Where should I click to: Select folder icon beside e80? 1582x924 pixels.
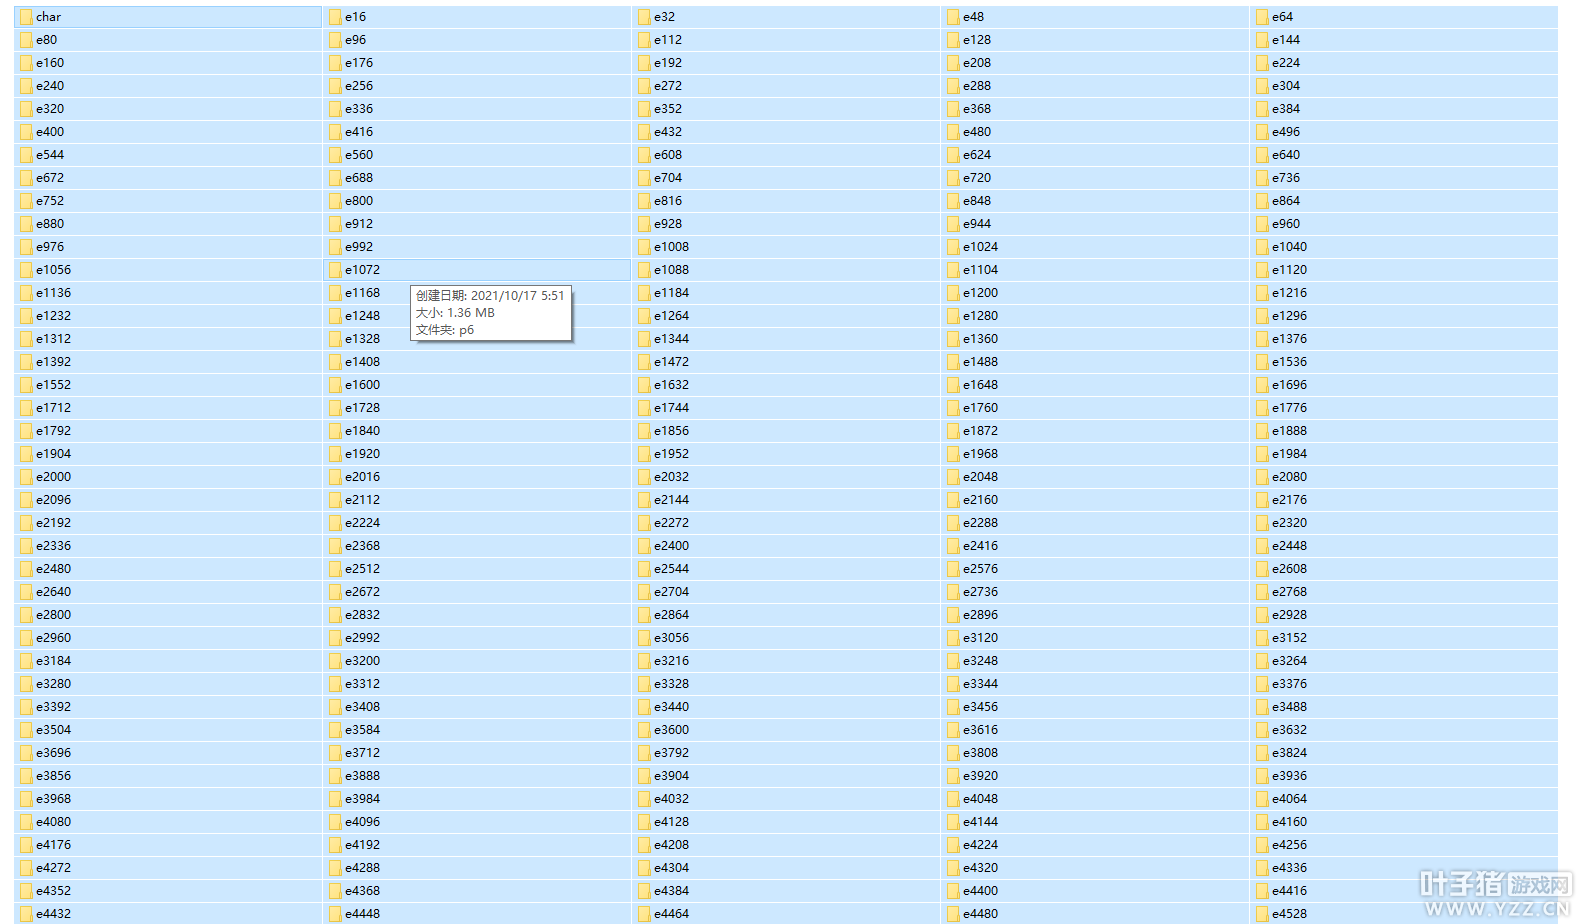pyautogui.click(x=26, y=40)
